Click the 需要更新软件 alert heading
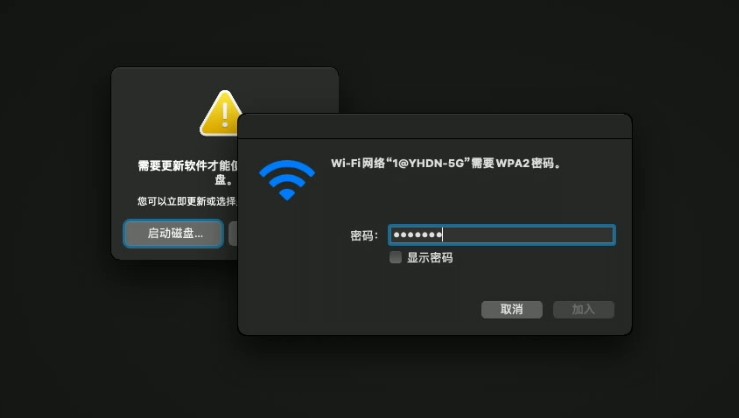 click(x=188, y=165)
